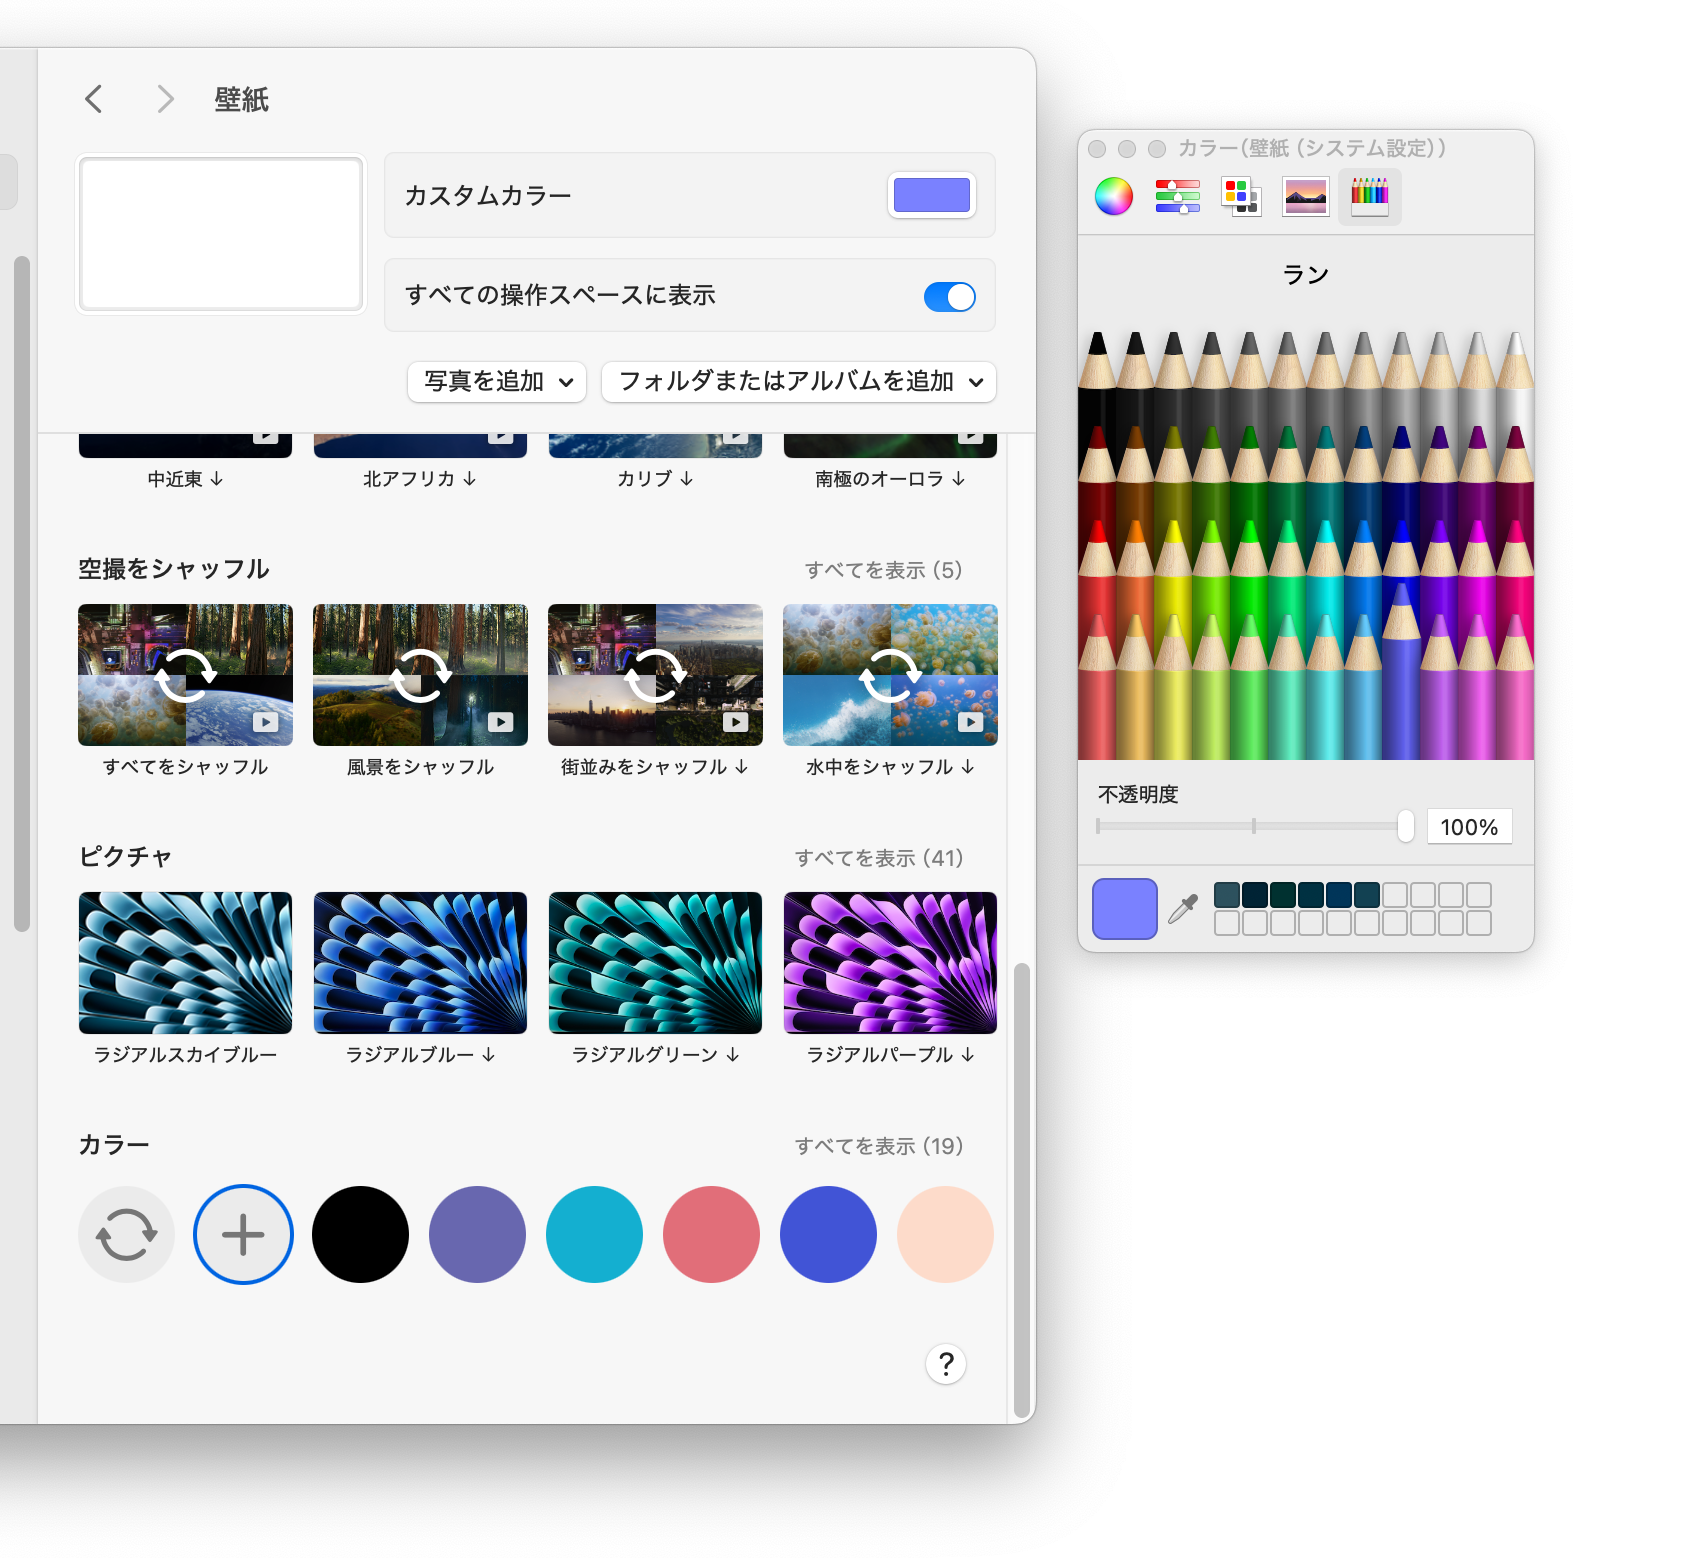
Task: Click the wallpaper list vertical scrollbar
Action: [x=1021, y=1190]
